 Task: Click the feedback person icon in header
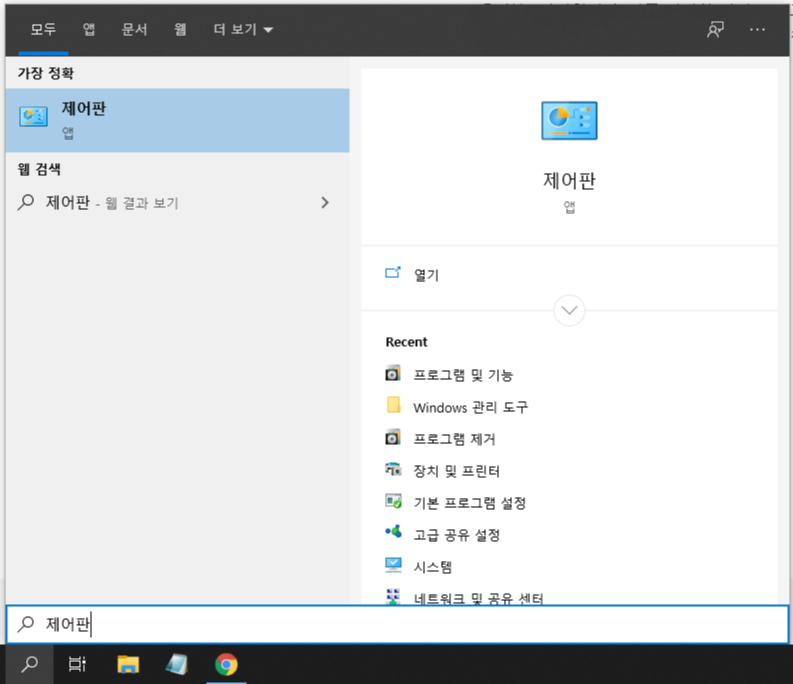pos(715,29)
